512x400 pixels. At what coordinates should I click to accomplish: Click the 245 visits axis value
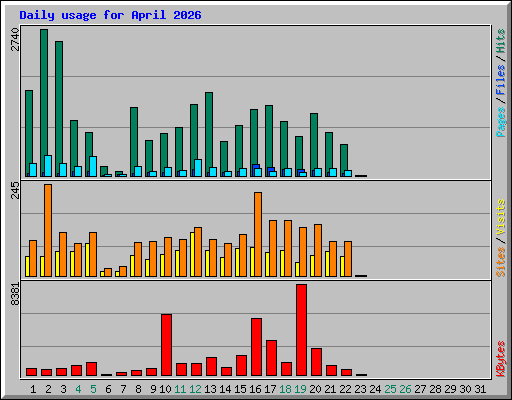pos(15,191)
